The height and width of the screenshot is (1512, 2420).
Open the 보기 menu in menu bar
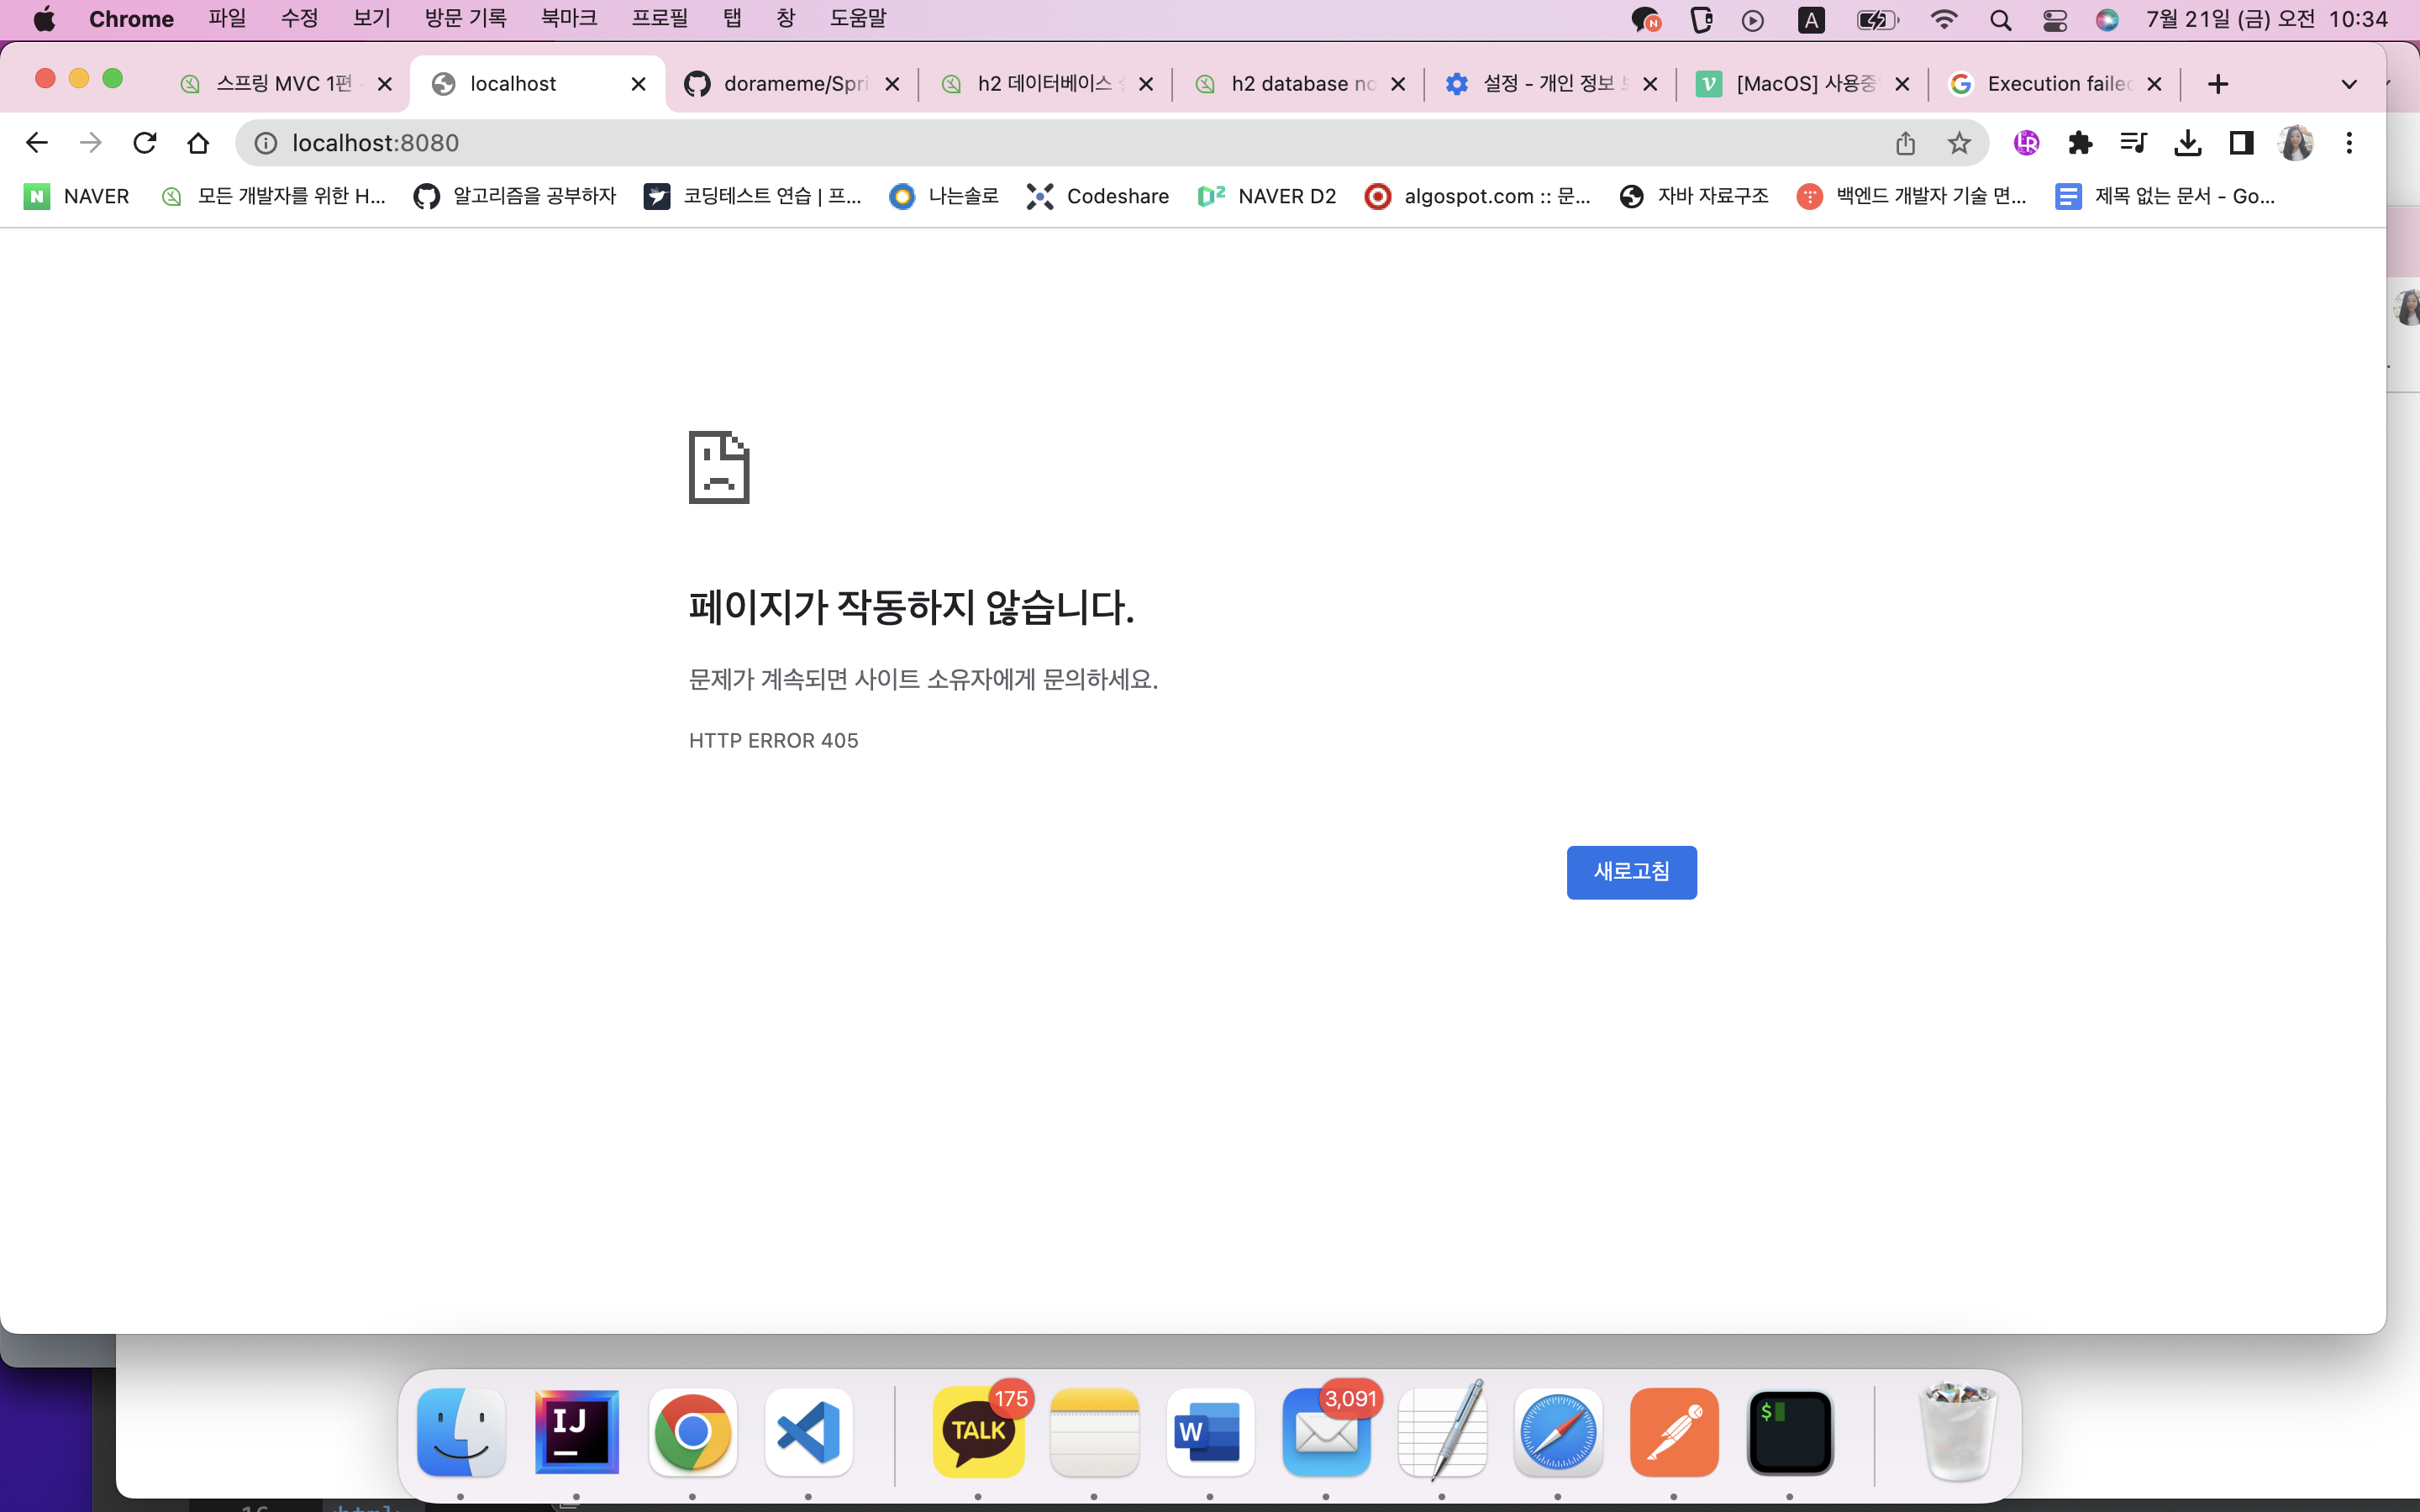(x=371, y=19)
